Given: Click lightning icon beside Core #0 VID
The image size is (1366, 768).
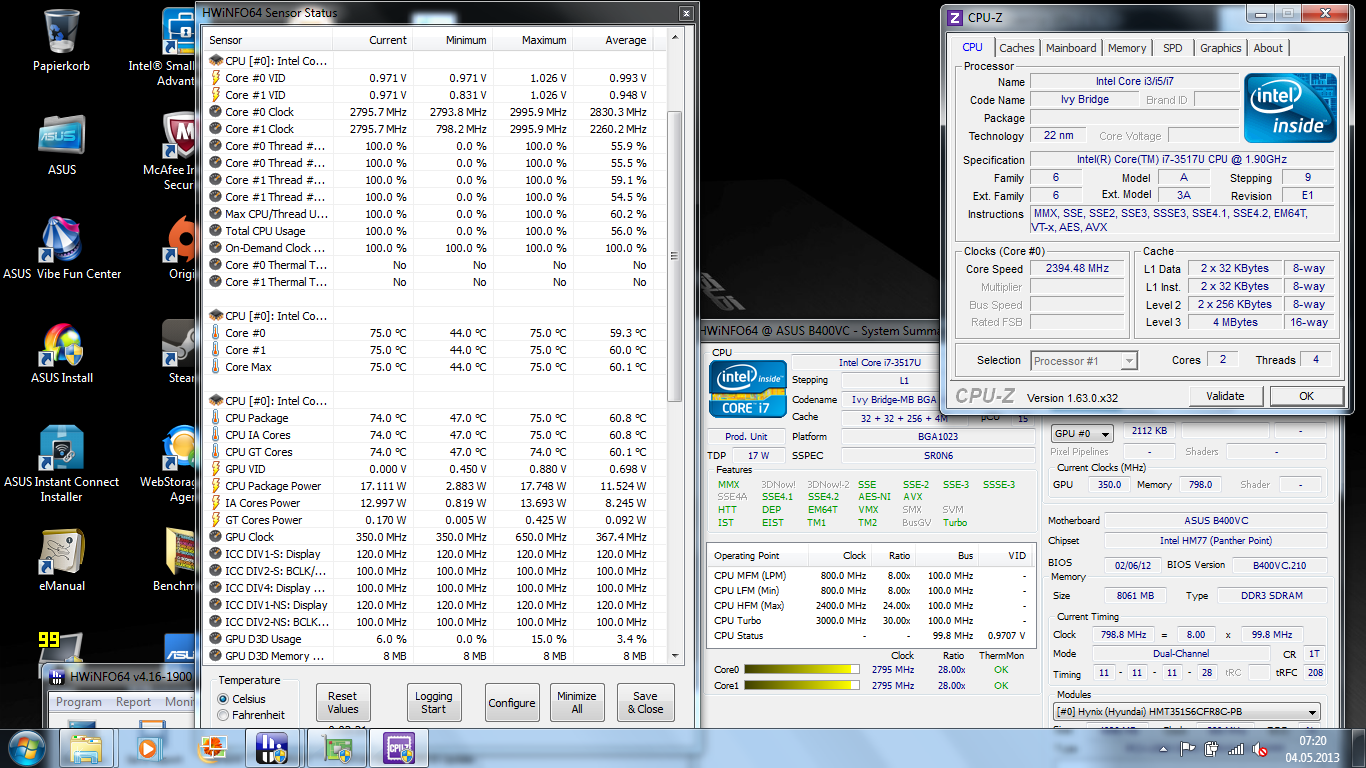Looking at the screenshot, I should [x=215, y=78].
